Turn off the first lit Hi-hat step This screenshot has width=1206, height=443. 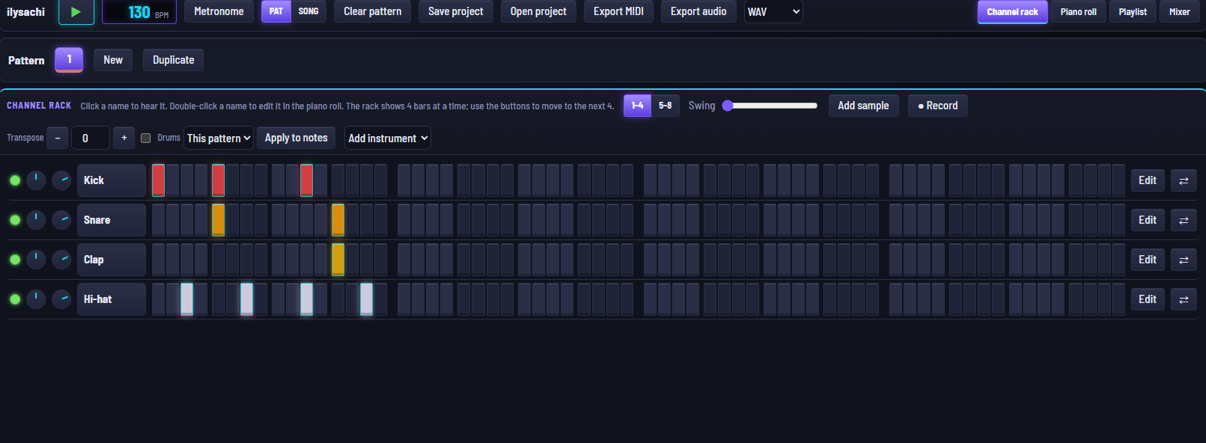(x=187, y=299)
